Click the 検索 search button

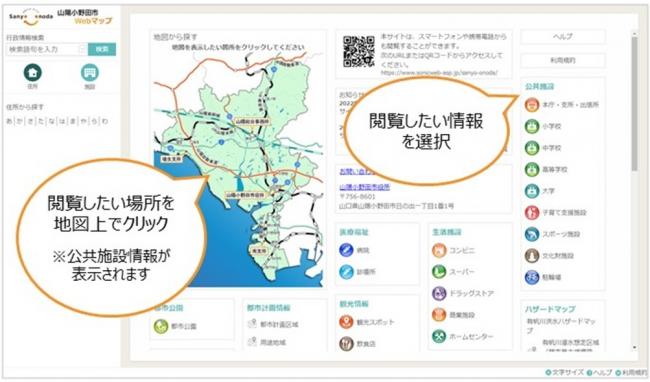point(102,49)
